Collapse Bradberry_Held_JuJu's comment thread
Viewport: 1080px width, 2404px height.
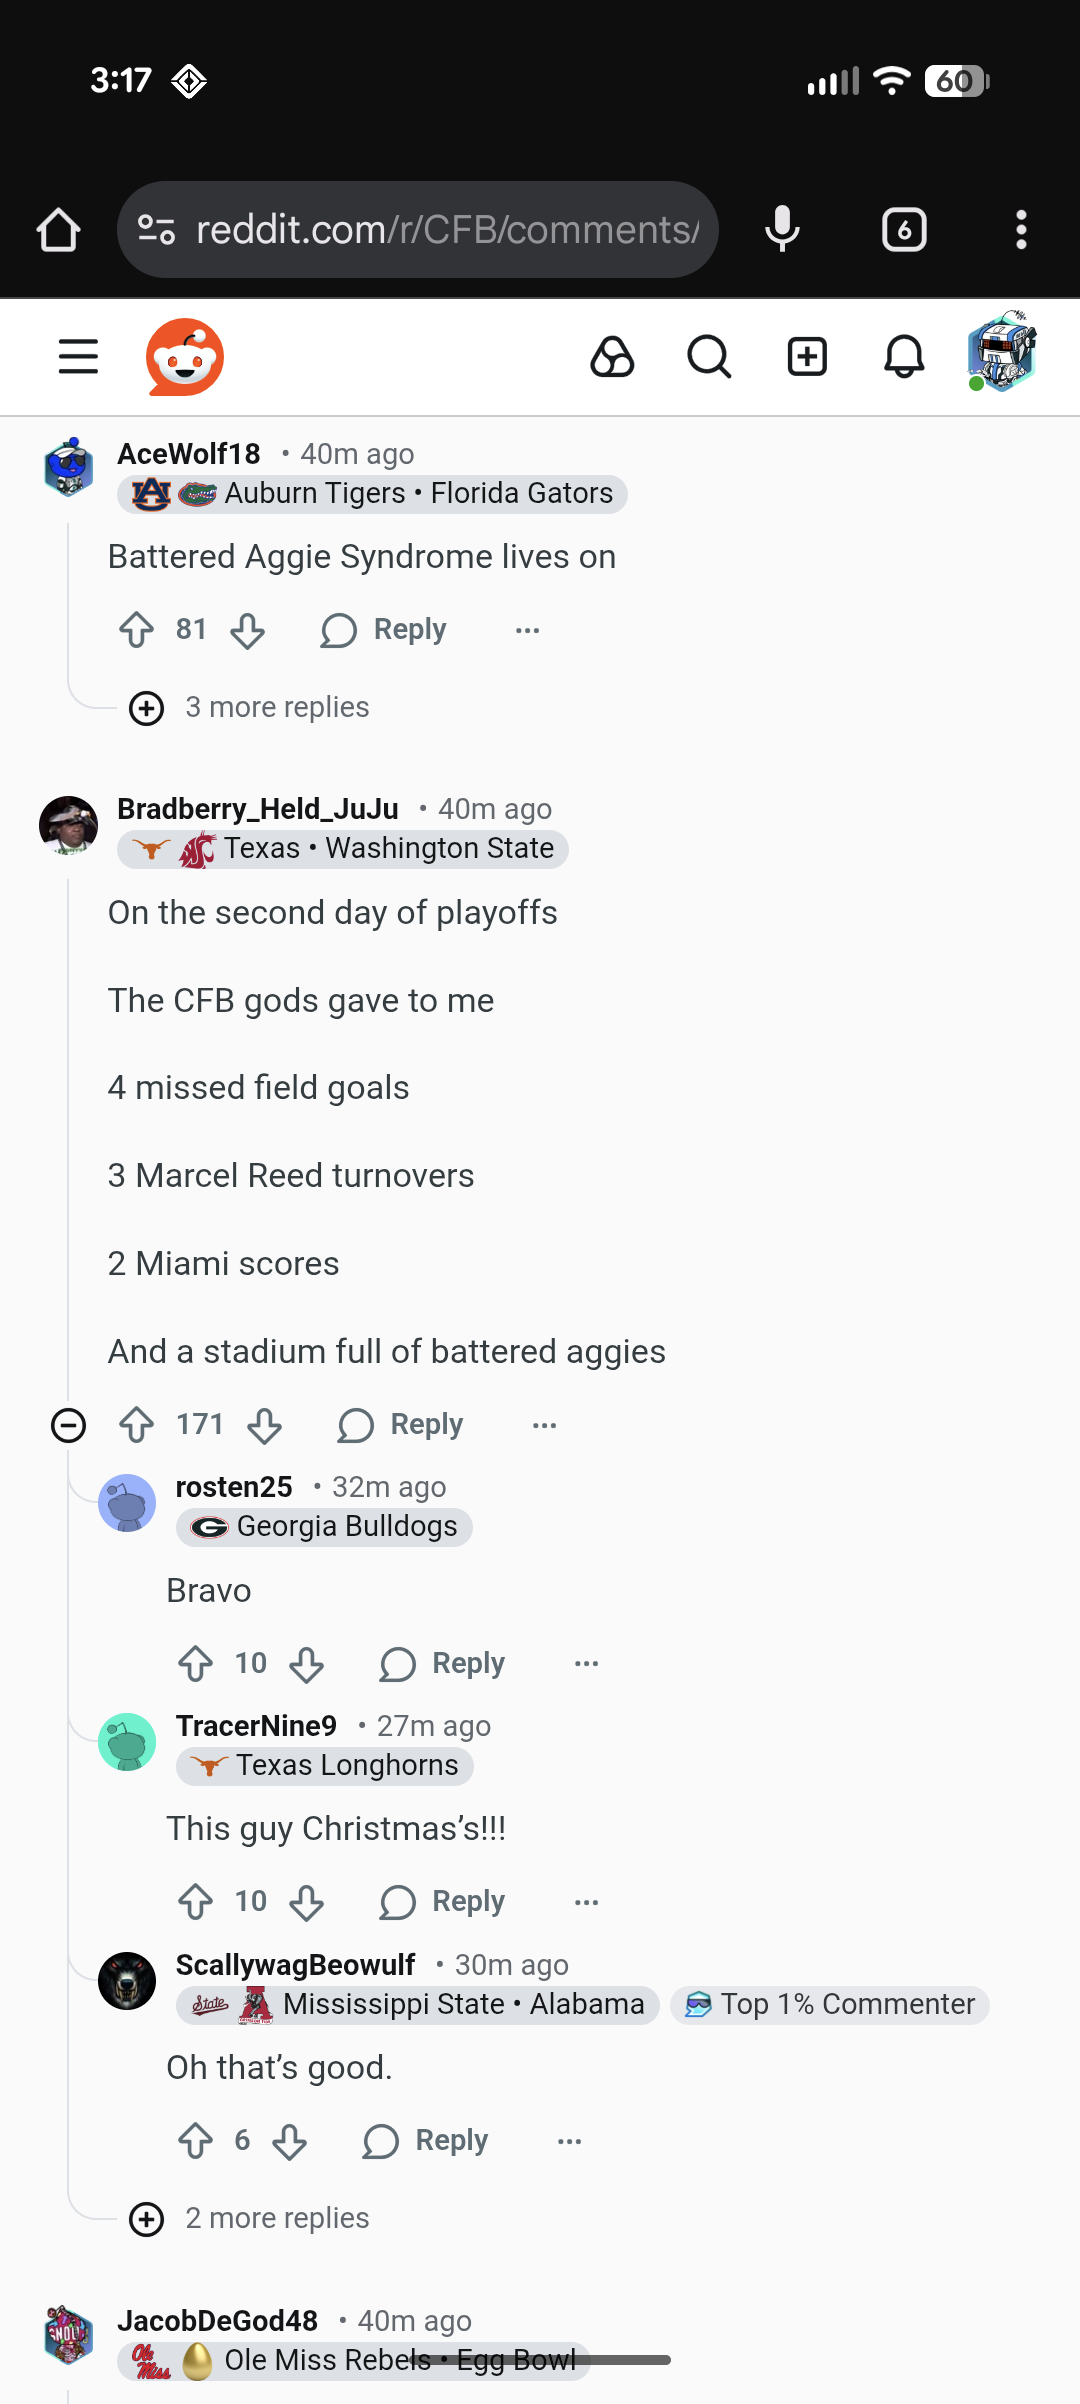[68, 1425]
